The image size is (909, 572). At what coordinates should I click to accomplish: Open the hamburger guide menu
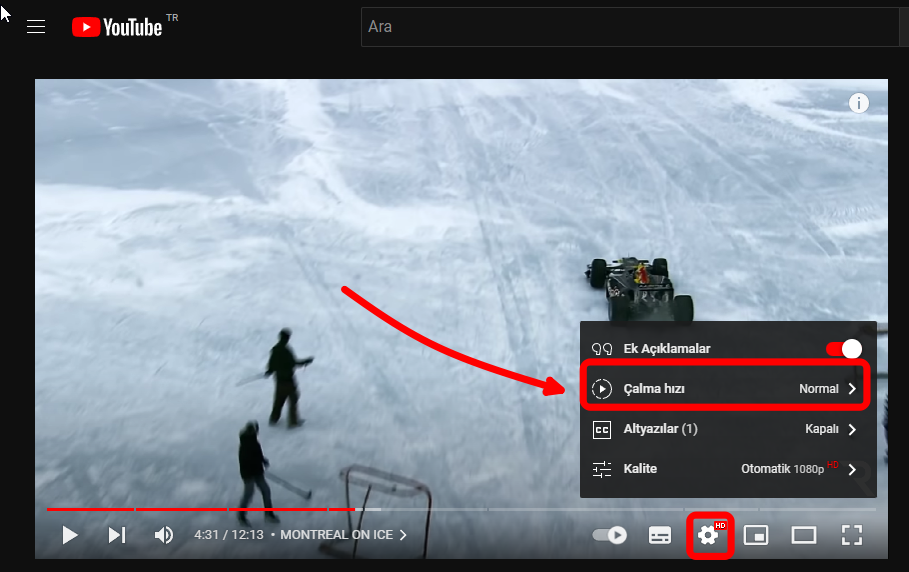[x=36, y=27]
